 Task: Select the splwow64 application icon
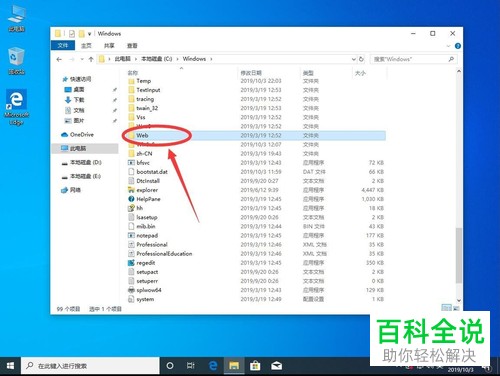(131, 290)
